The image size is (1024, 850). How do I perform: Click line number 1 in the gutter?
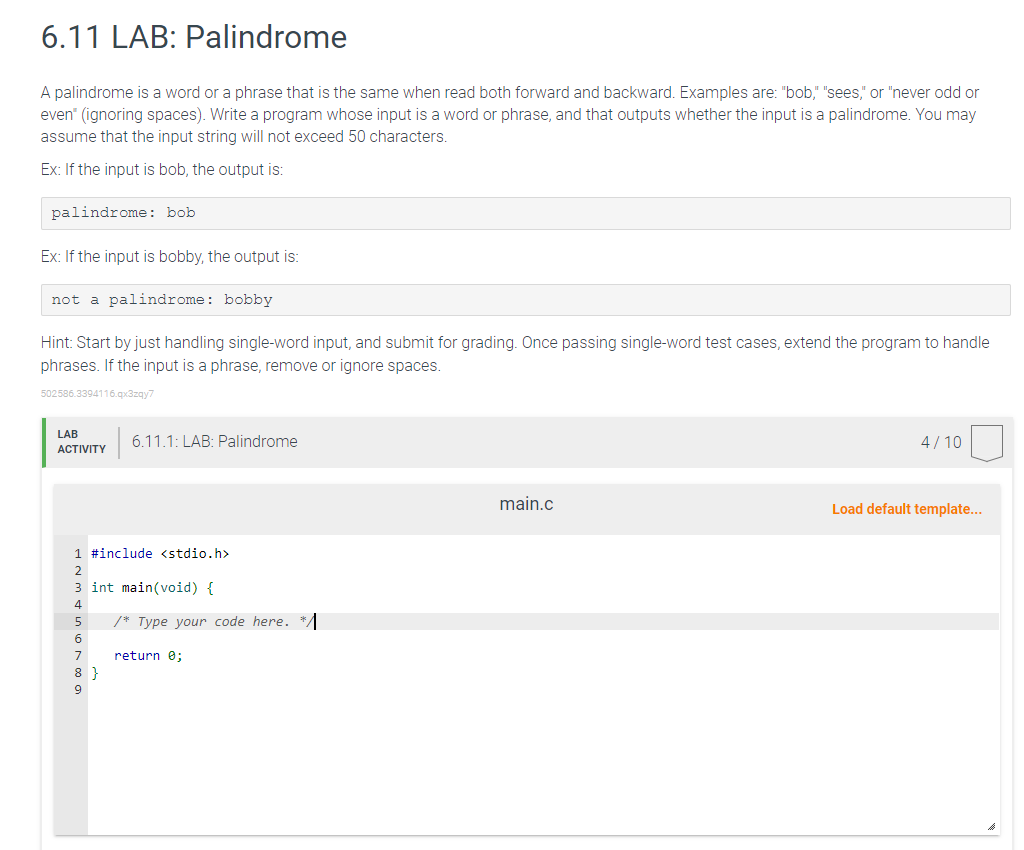[78, 553]
